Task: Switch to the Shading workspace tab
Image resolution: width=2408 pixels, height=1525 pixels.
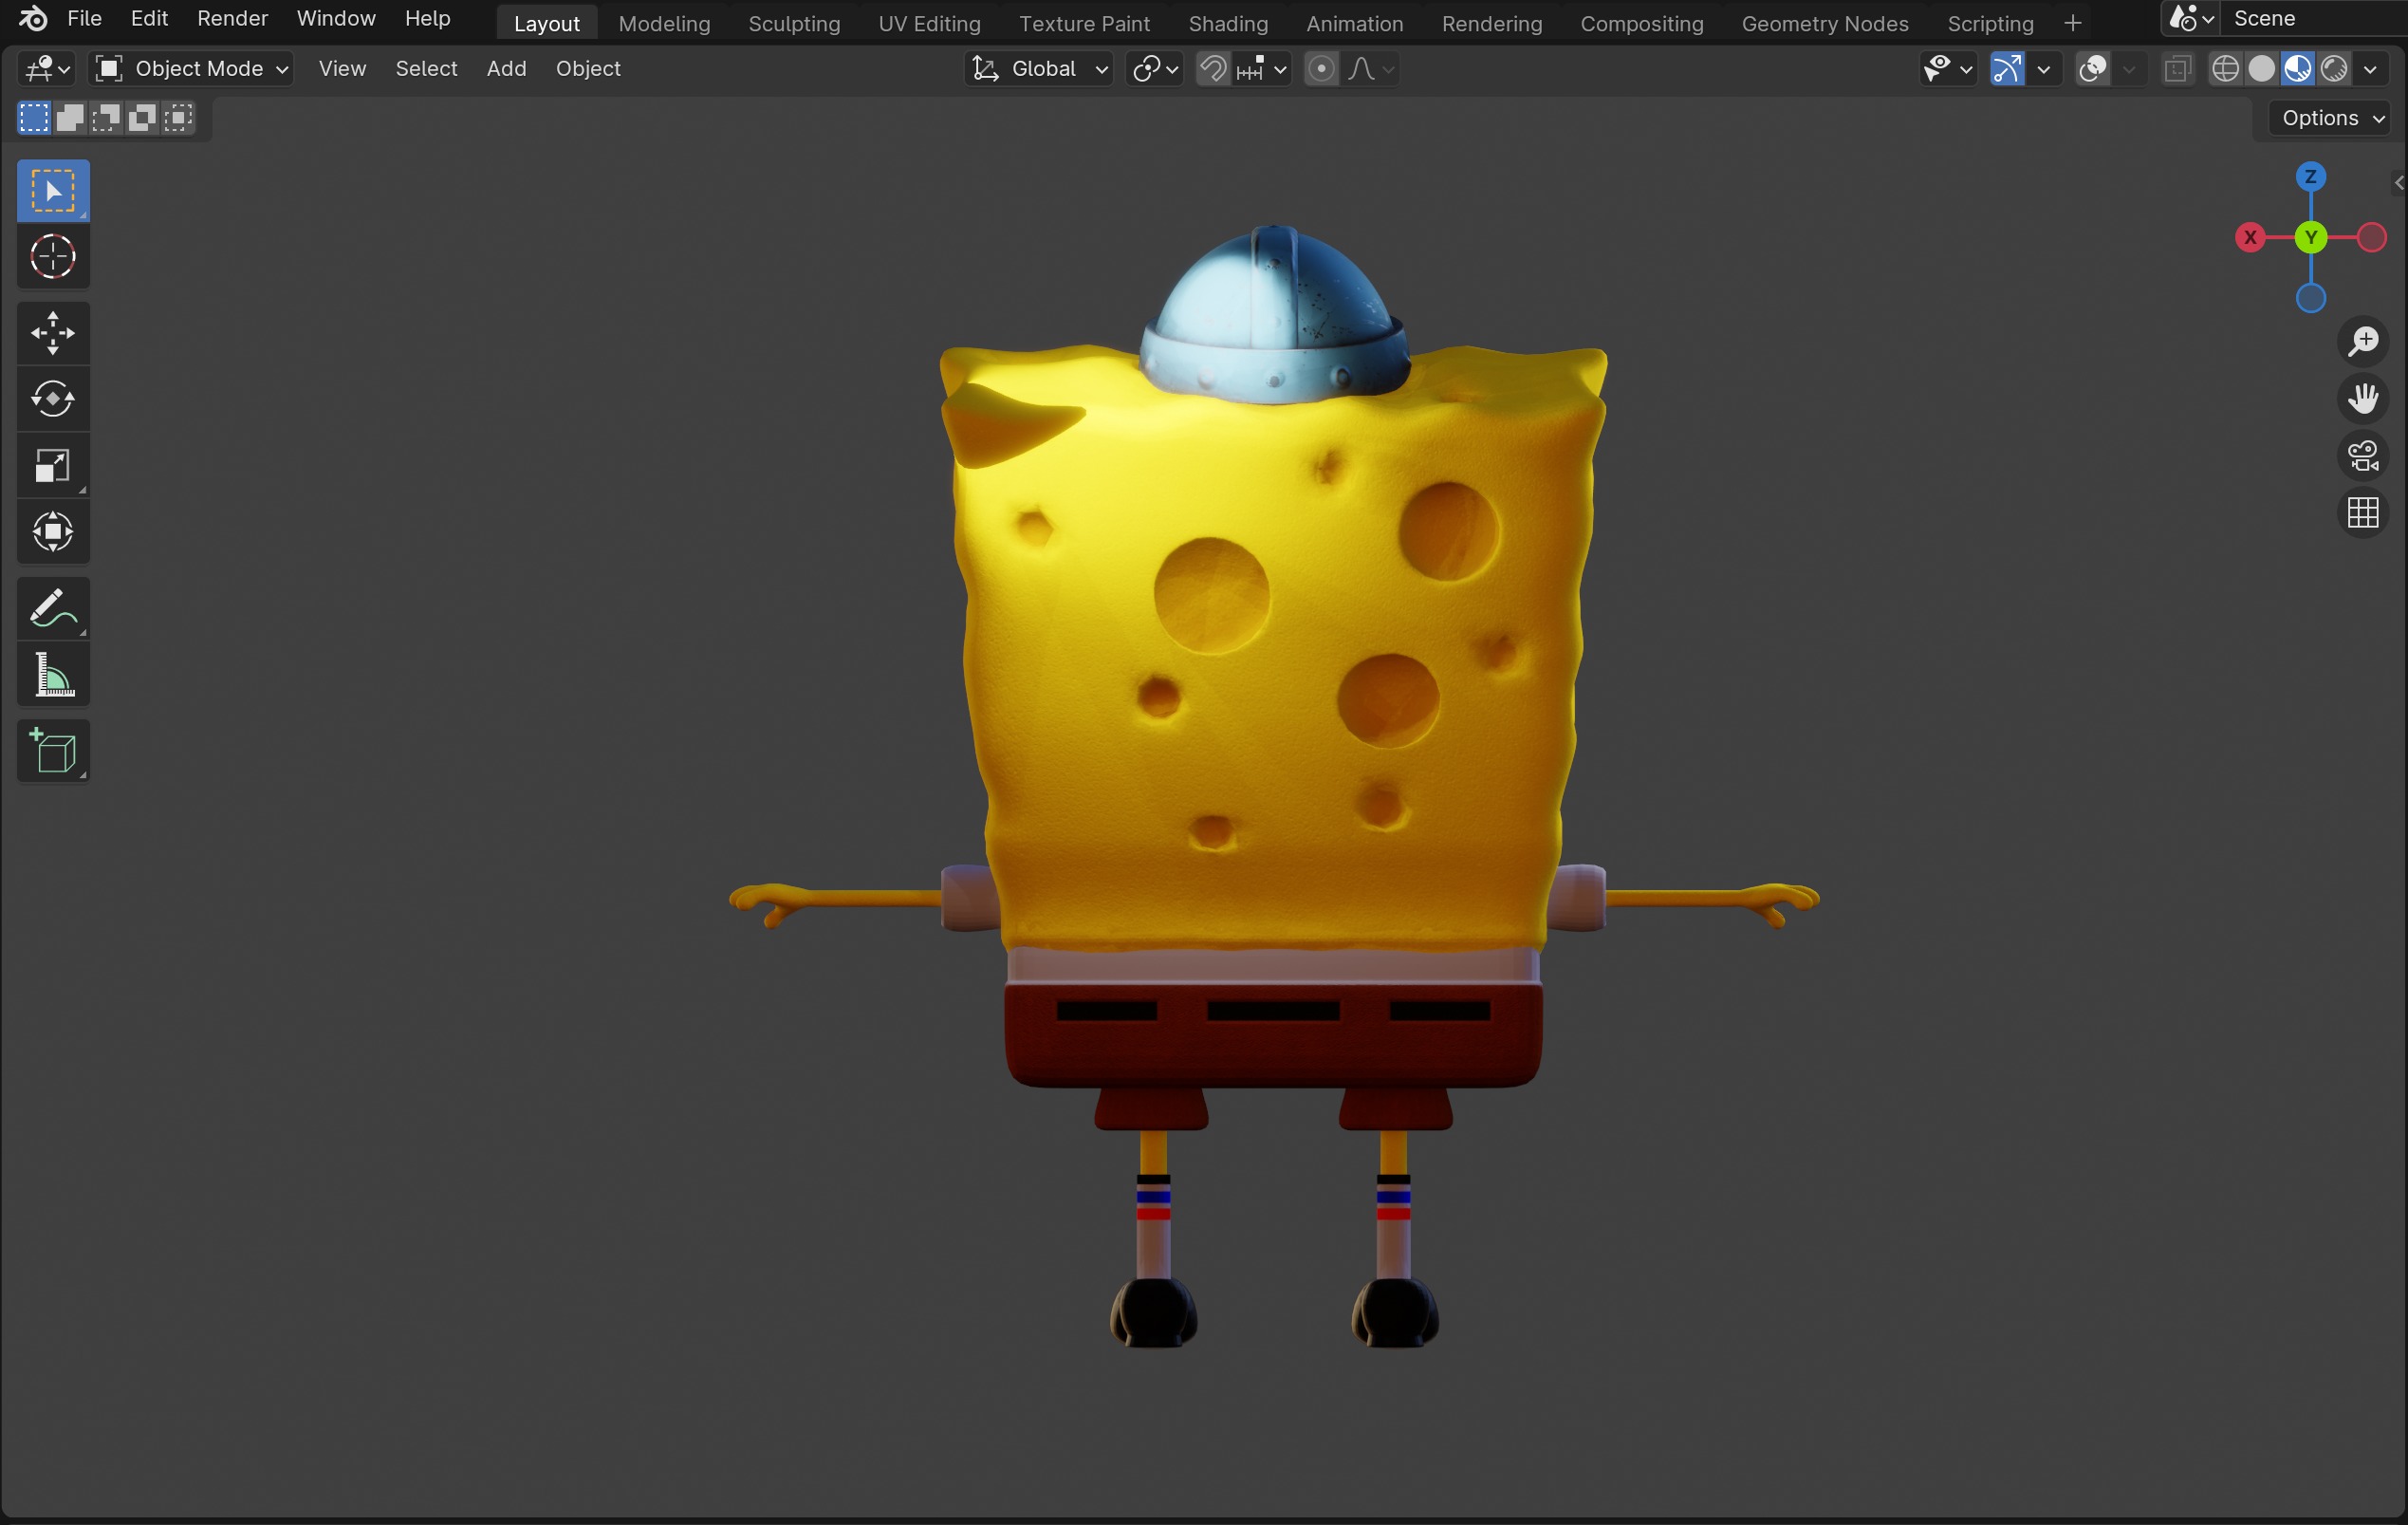Action: tap(1228, 23)
